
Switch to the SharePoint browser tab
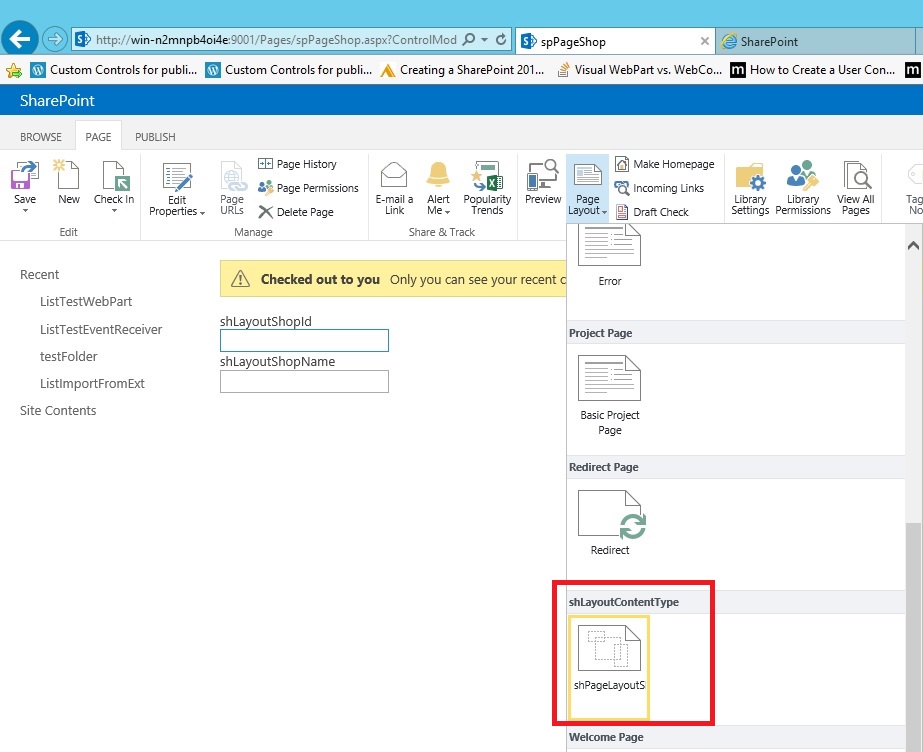[x=815, y=41]
